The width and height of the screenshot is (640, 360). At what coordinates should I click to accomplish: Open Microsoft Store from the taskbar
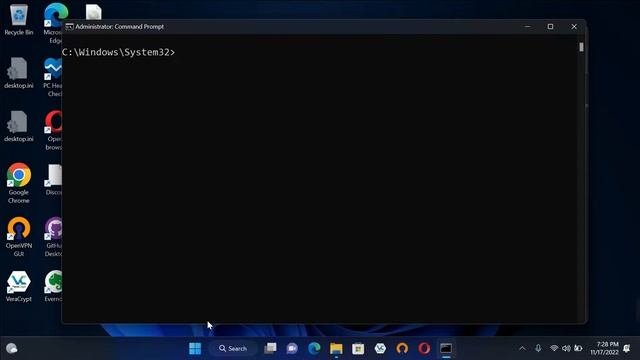[358, 348]
